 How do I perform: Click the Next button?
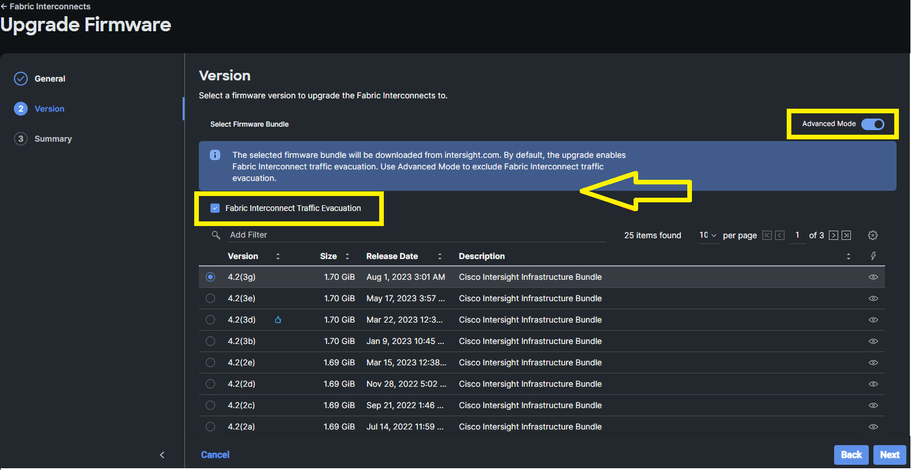pos(890,455)
